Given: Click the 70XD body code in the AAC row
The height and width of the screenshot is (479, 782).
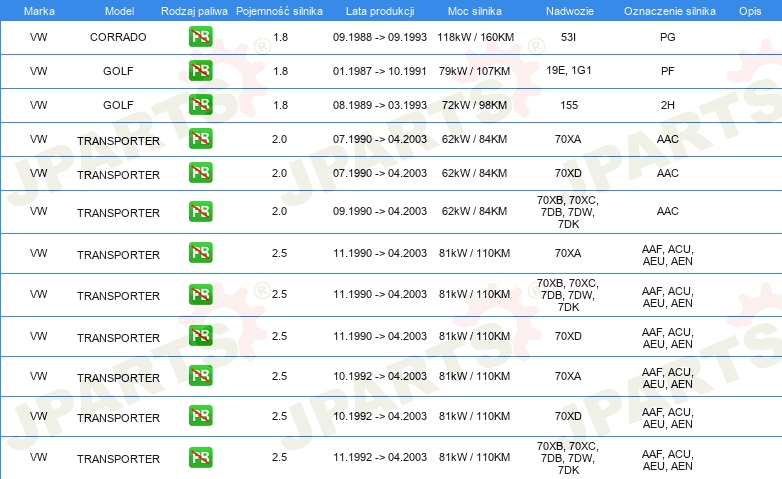Looking at the screenshot, I should point(568,173).
